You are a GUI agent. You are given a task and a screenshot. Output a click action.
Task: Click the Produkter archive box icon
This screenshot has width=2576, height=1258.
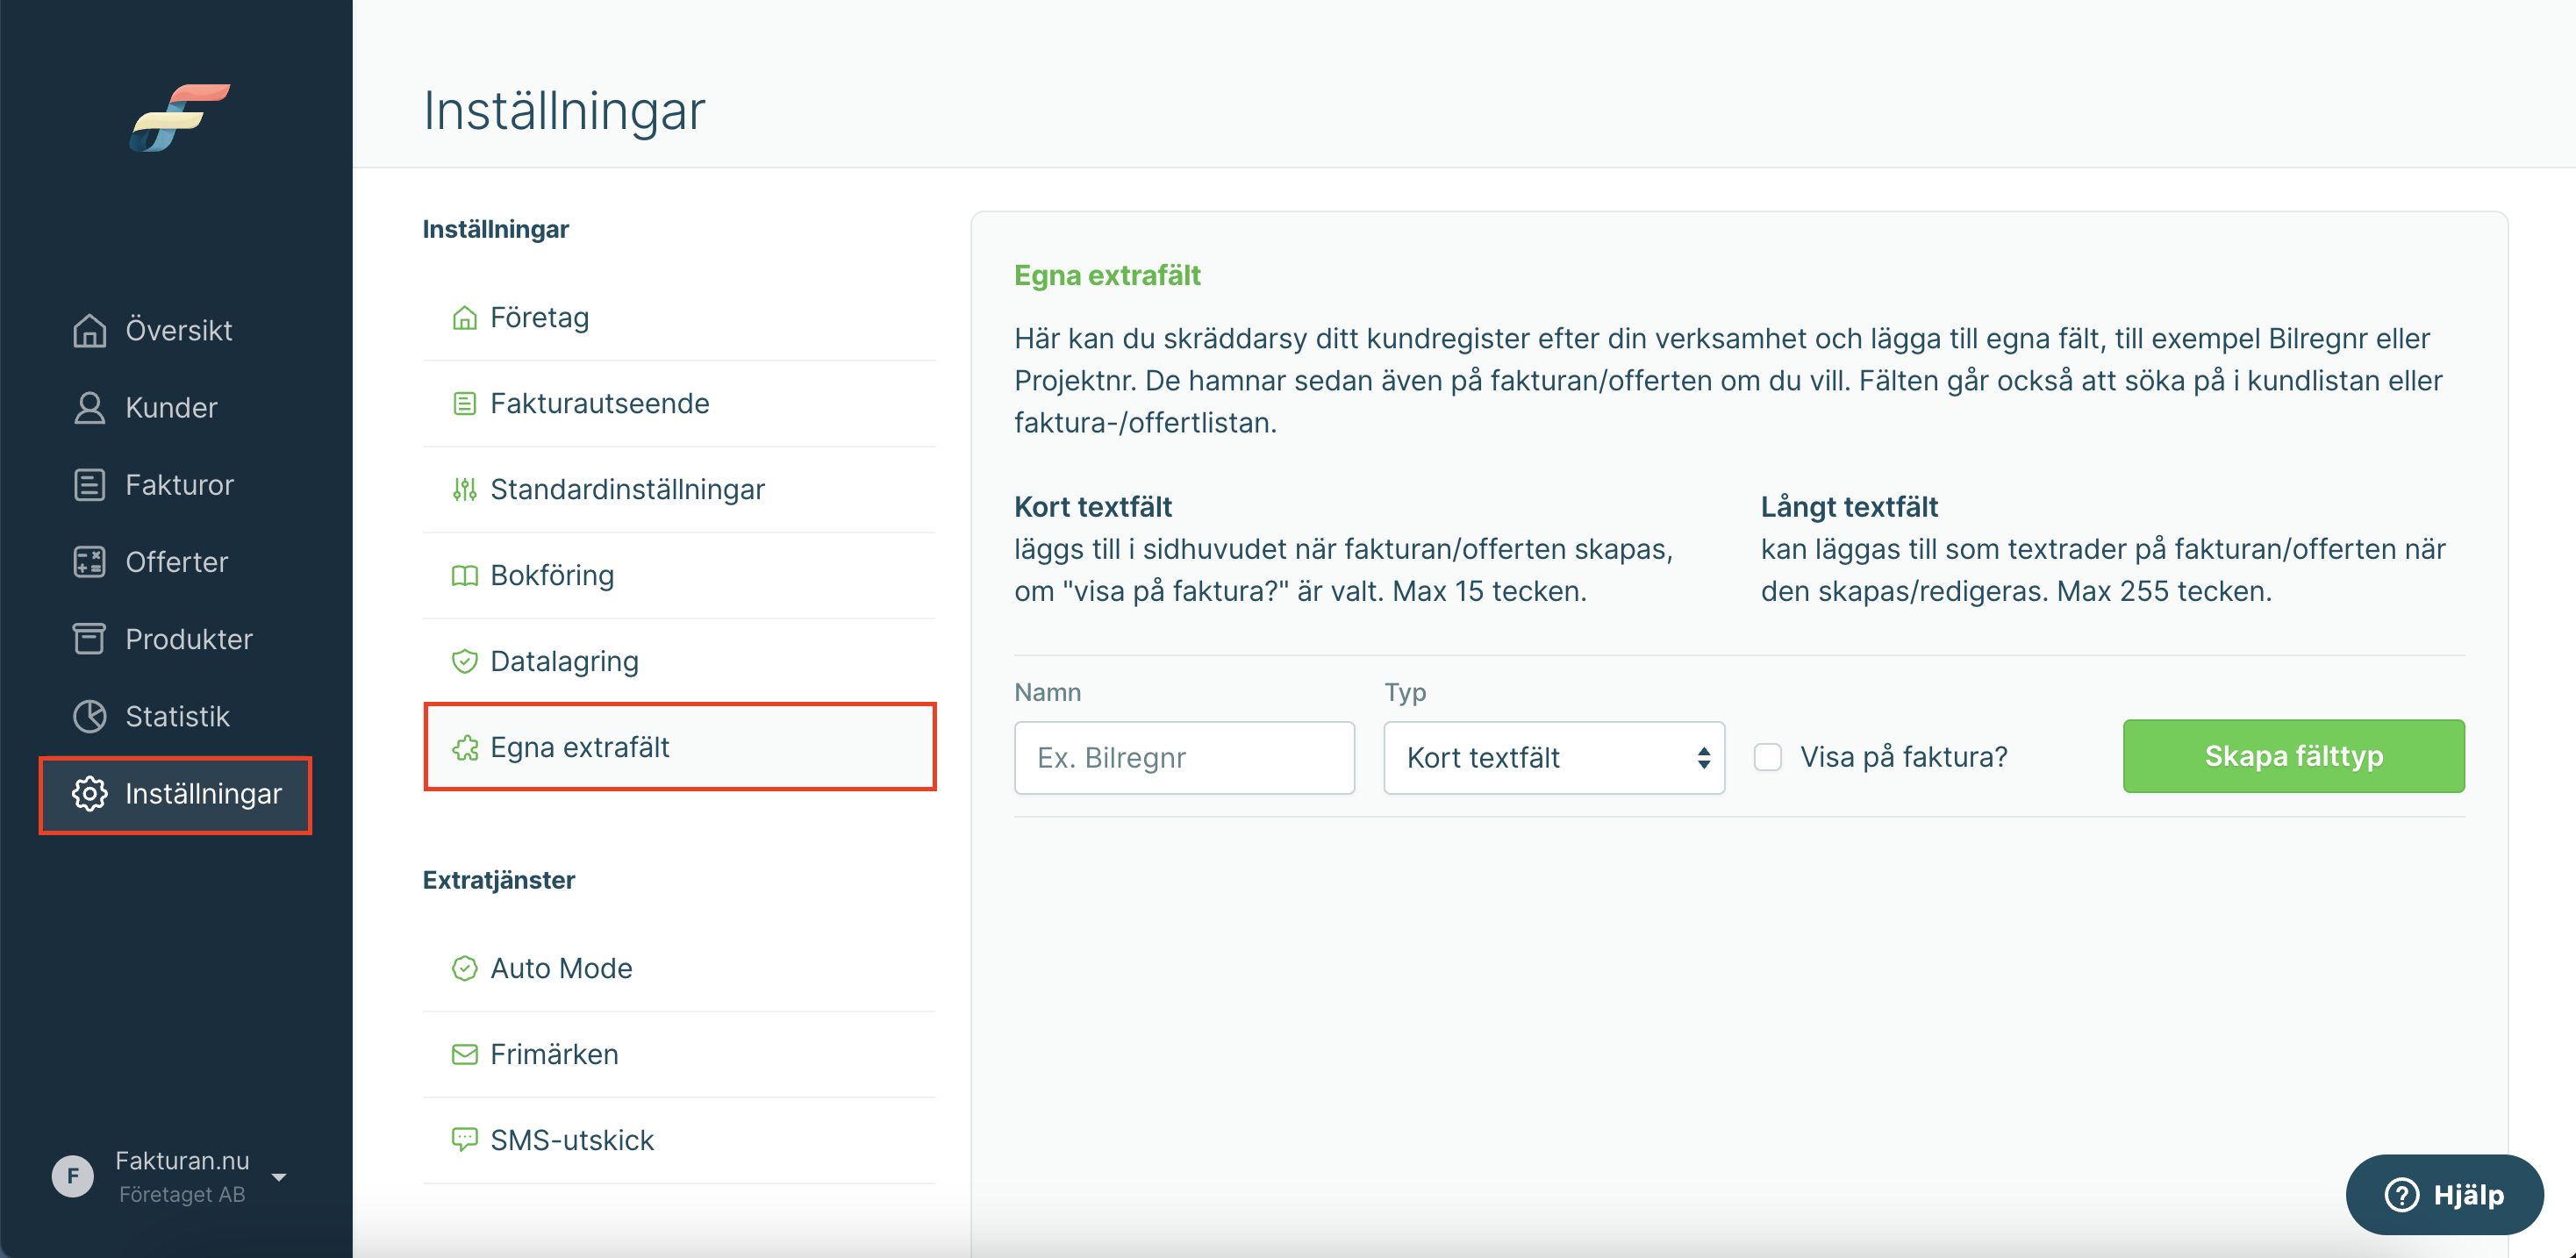coord(89,638)
